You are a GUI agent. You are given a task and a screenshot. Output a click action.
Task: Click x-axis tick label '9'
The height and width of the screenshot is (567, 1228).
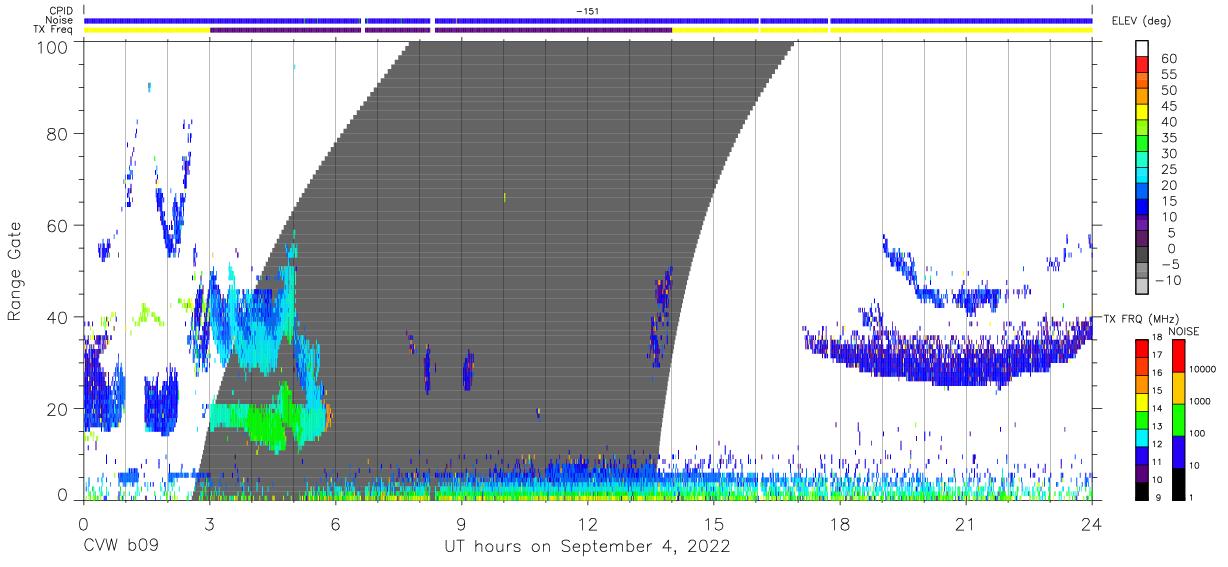pos(461,523)
